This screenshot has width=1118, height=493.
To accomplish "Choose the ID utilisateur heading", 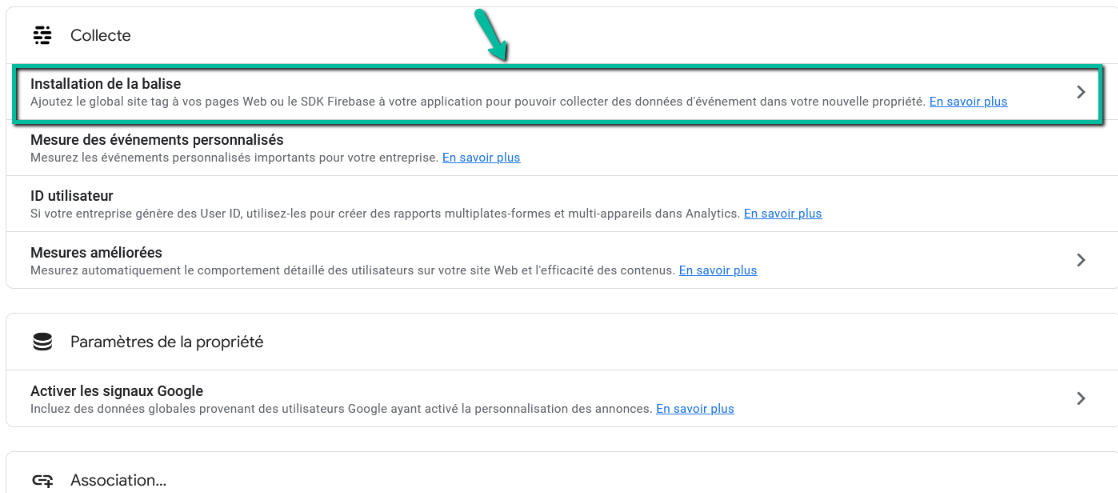I will pos(71,195).
